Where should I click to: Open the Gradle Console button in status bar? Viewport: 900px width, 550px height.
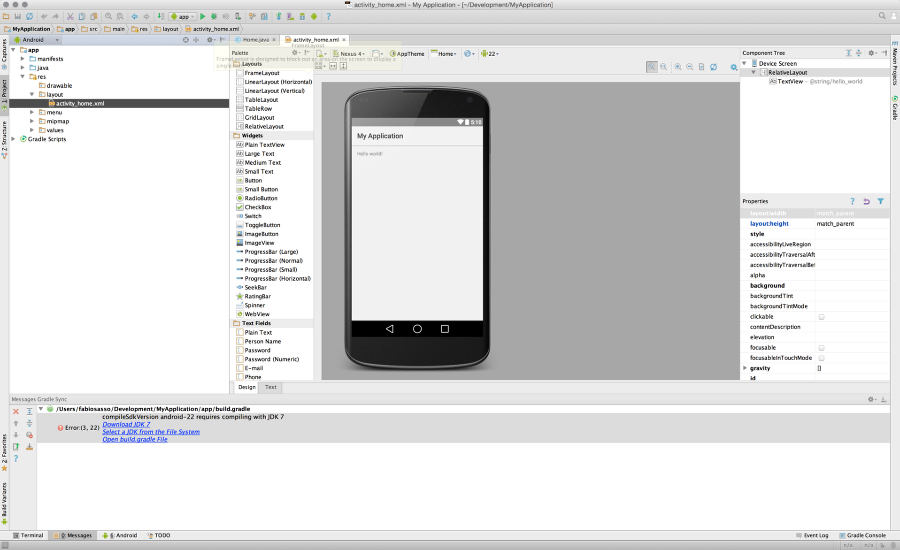[x=863, y=535]
